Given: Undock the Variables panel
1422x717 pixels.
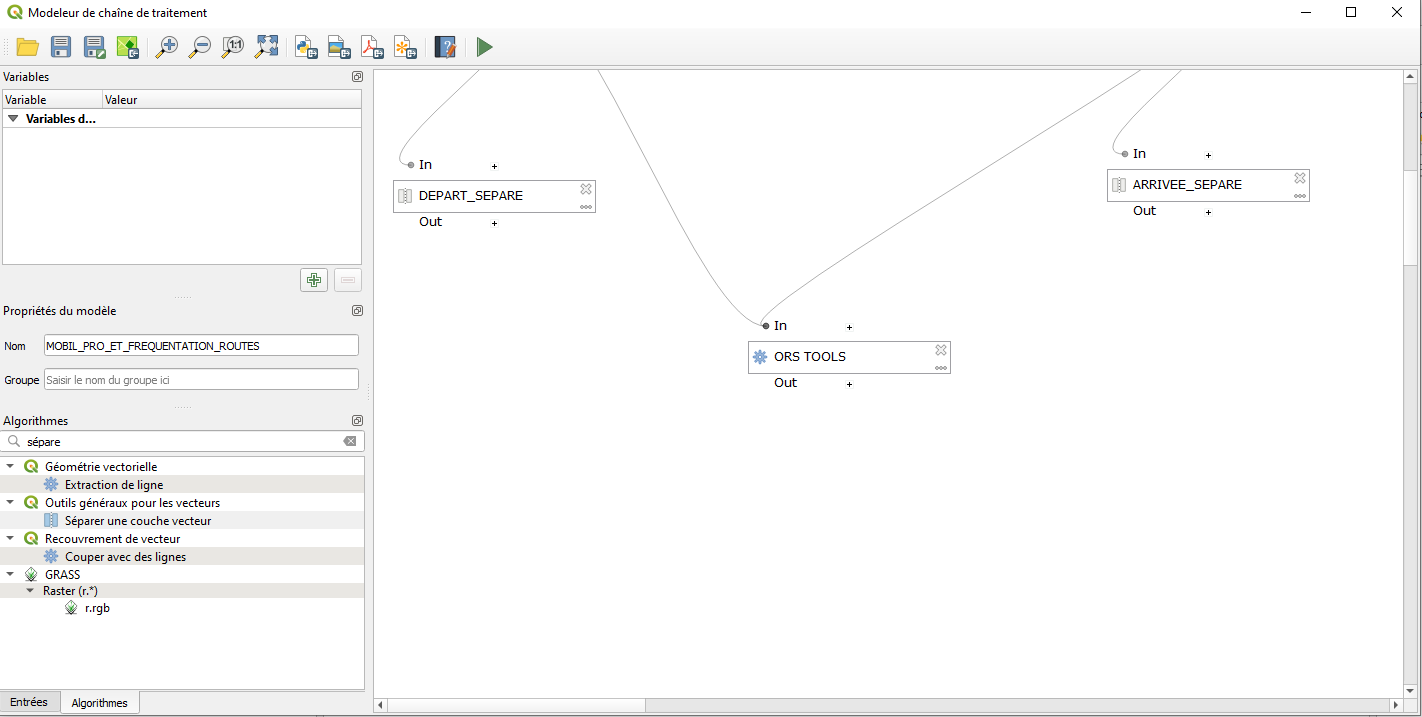Looking at the screenshot, I should click(x=357, y=77).
